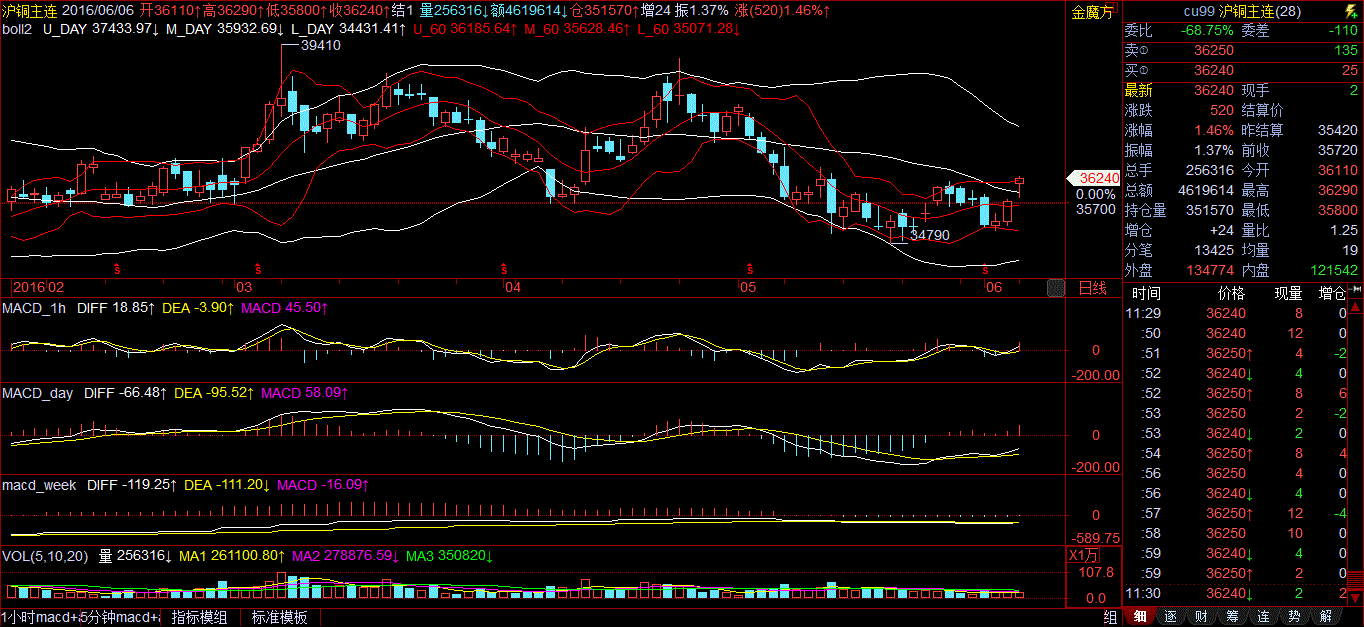Screen dimensions: 1364x627
Task: Toggle the X1万 volume unit box
Action: 1081,555
